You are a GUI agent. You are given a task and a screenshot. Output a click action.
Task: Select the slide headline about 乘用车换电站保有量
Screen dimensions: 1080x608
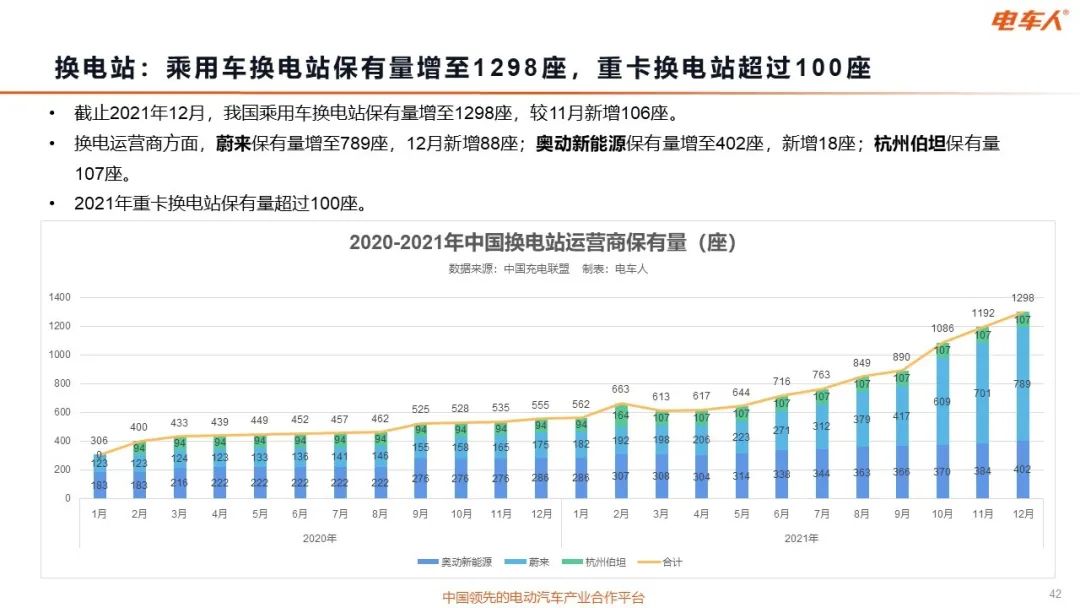click(x=463, y=68)
